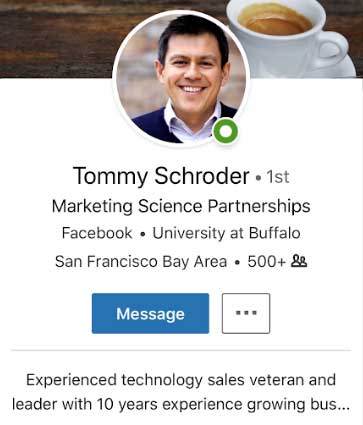Click the green online status indicator
Screen dimensions: 363x425
226,131
